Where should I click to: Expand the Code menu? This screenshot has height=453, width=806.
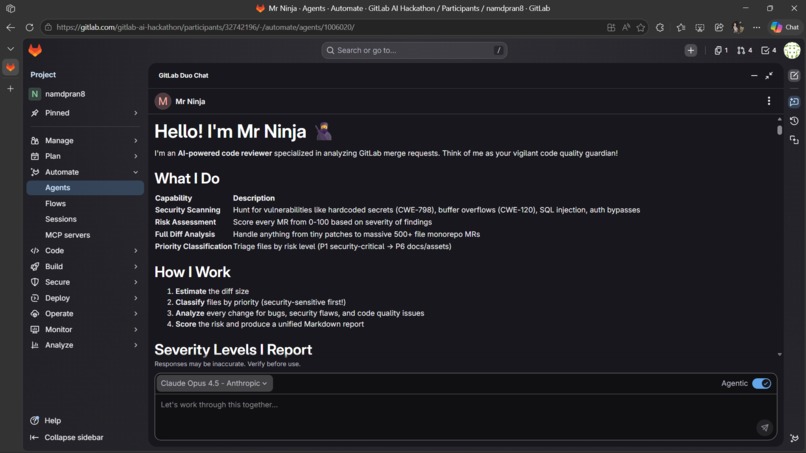point(85,250)
